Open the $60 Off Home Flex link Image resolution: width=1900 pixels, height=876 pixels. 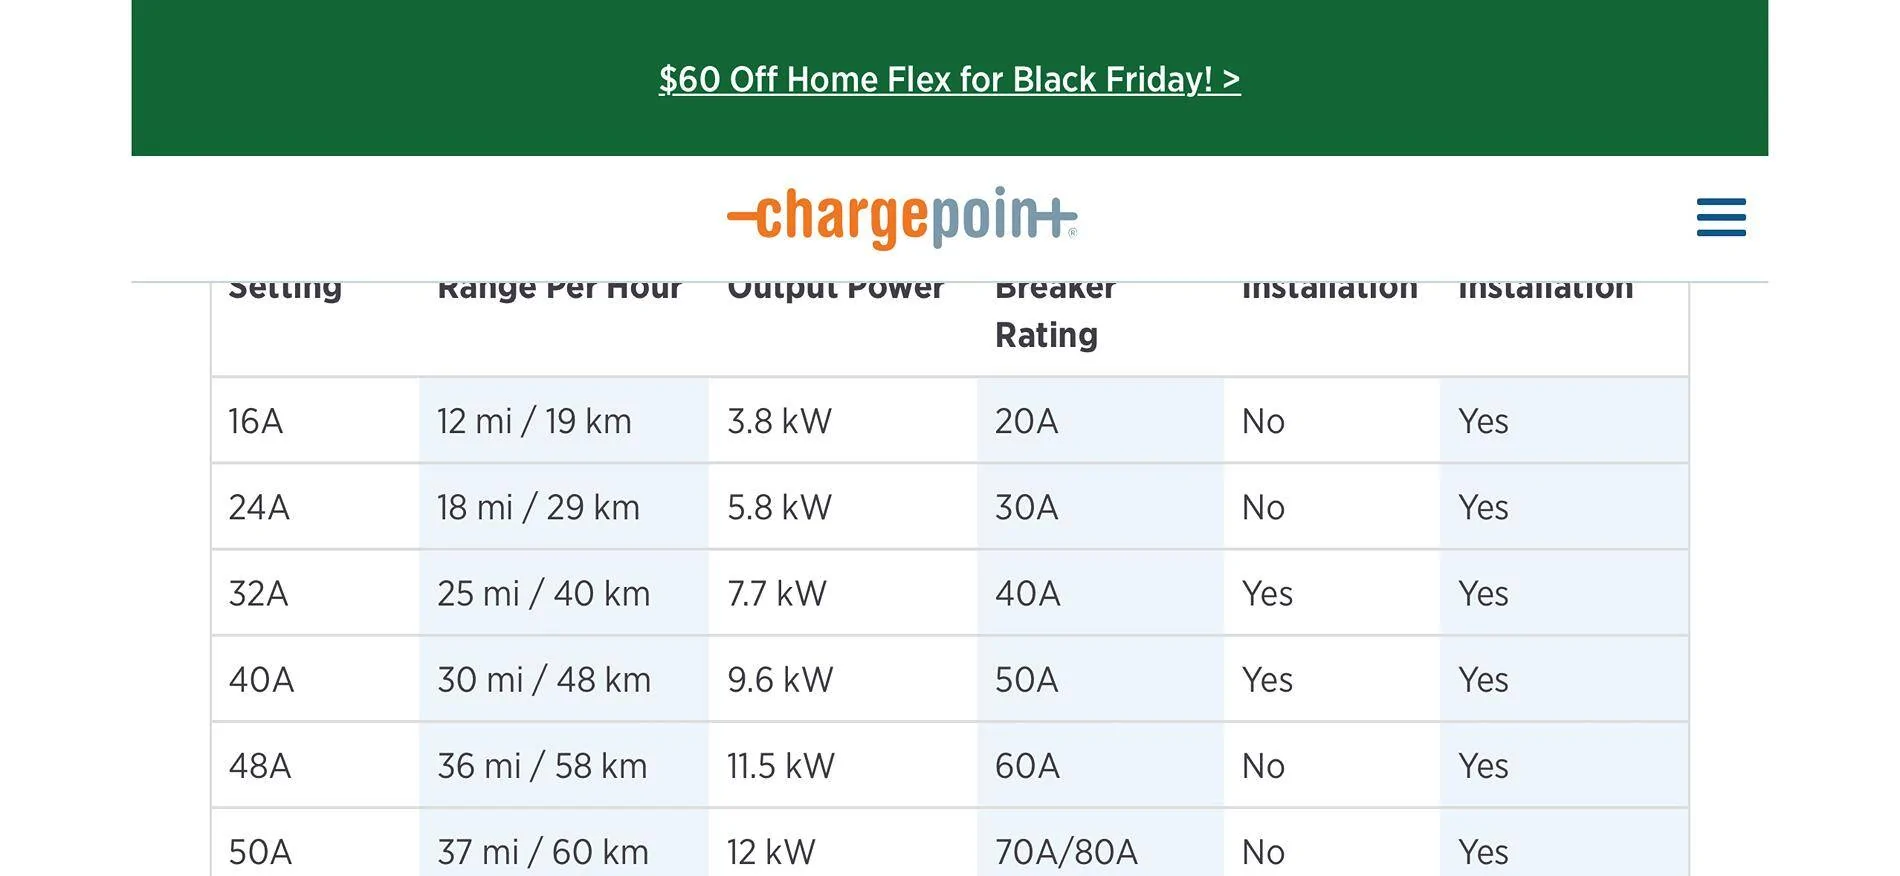pos(949,79)
